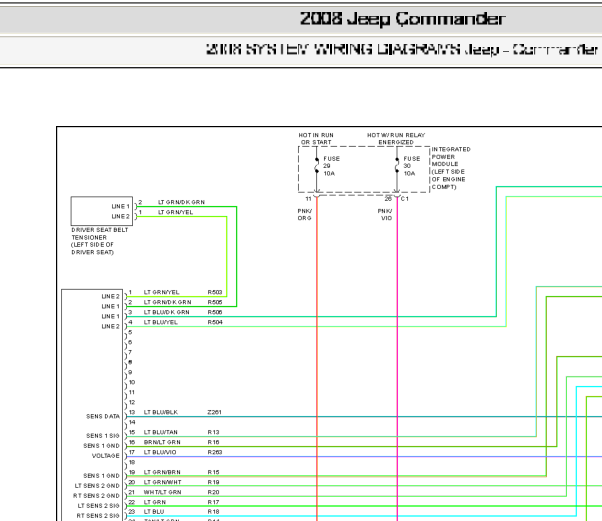Click the 'FUSE 30 10A' label
Viewport: 602px width, 521px height.
(412, 166)
